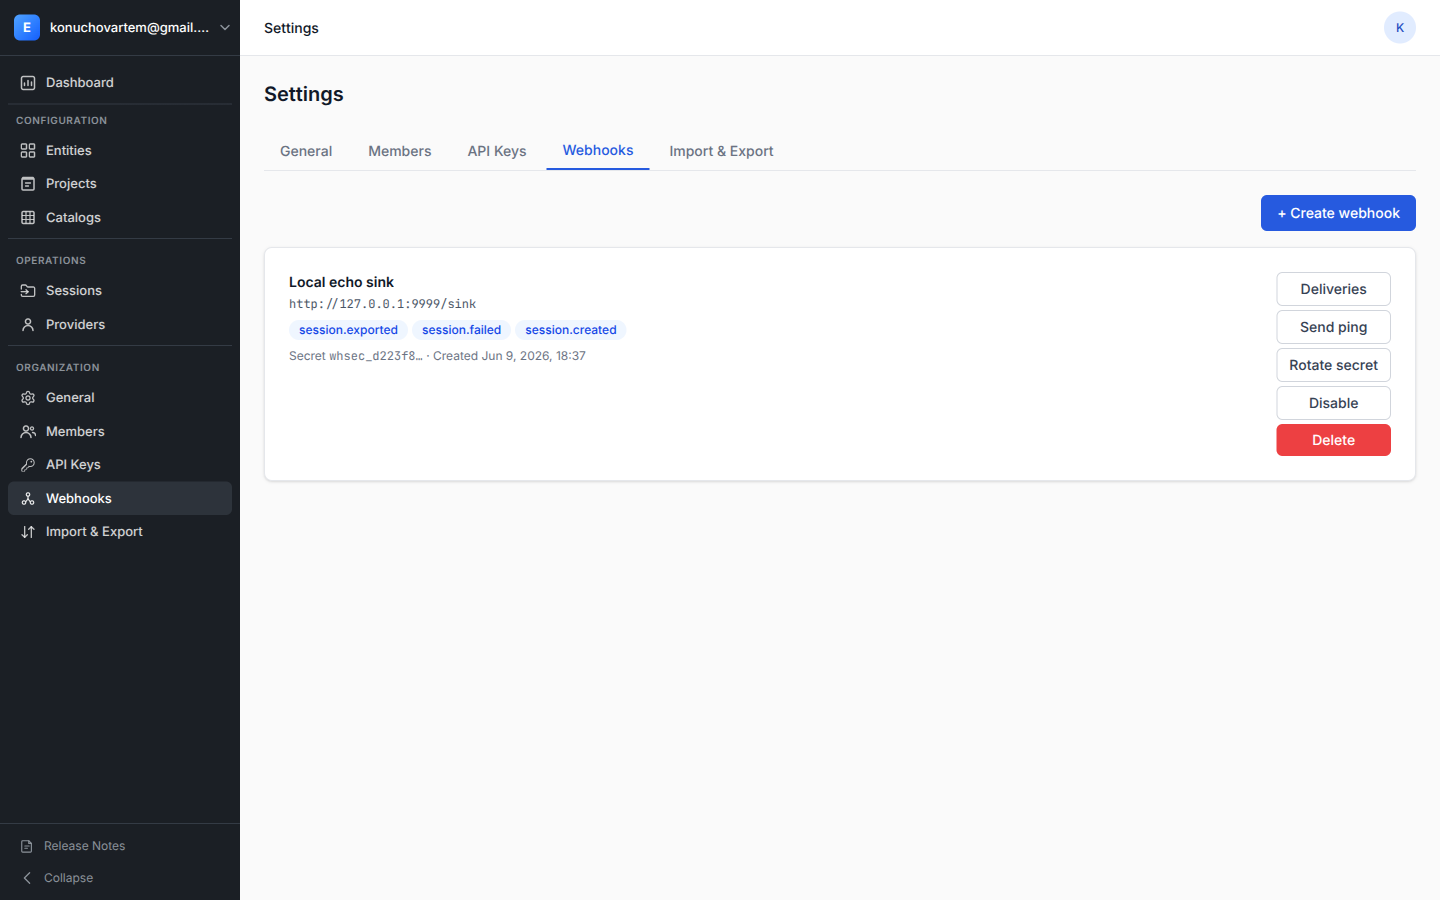Select the API Keys tab
Image resolution: width=1440 pixels, height=900 pixels.
point(497,151)
